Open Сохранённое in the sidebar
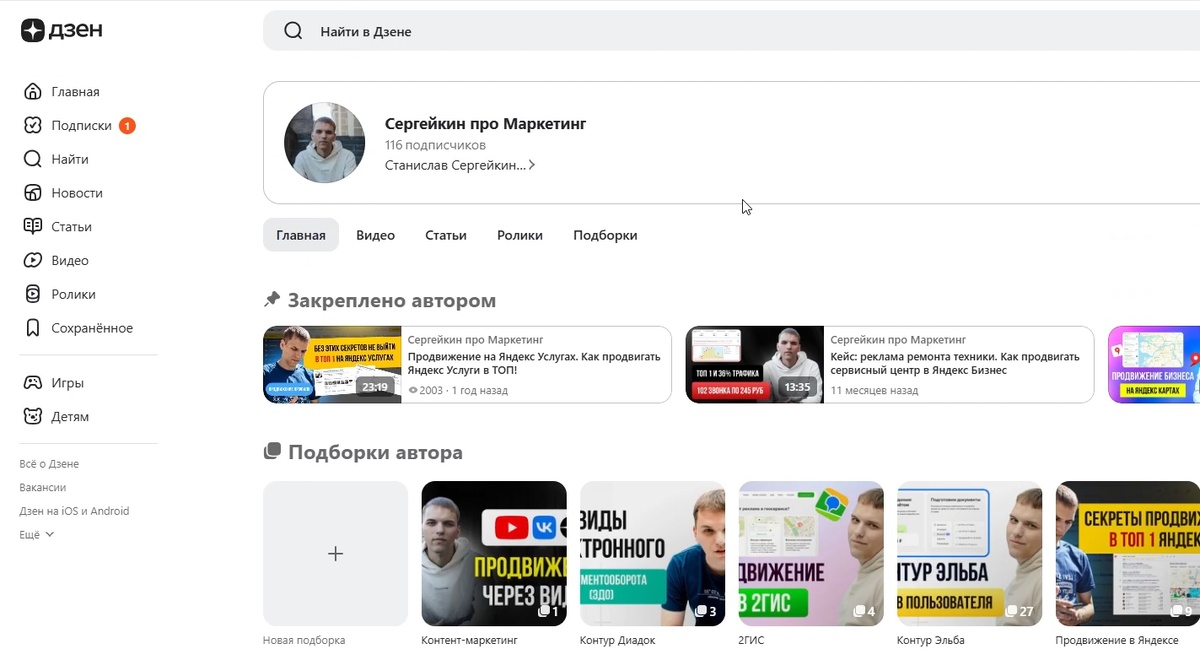The height and width of the screenshot is (660, 1200). pos(92,328)
